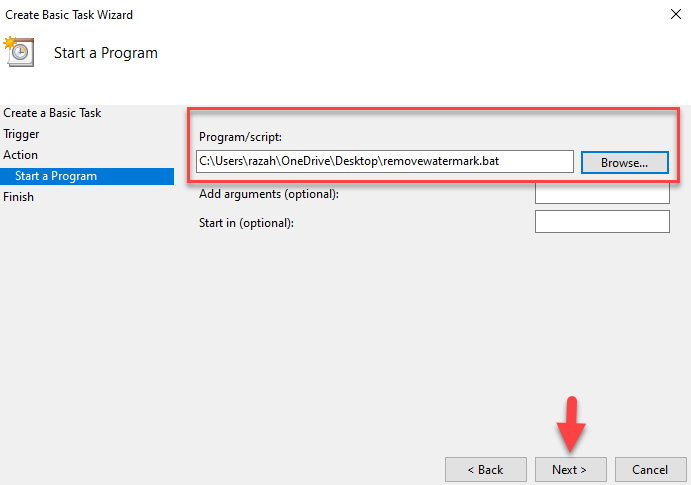Go to the Trigger step in sidebar
691x485 pixels.
pos(21,134)
